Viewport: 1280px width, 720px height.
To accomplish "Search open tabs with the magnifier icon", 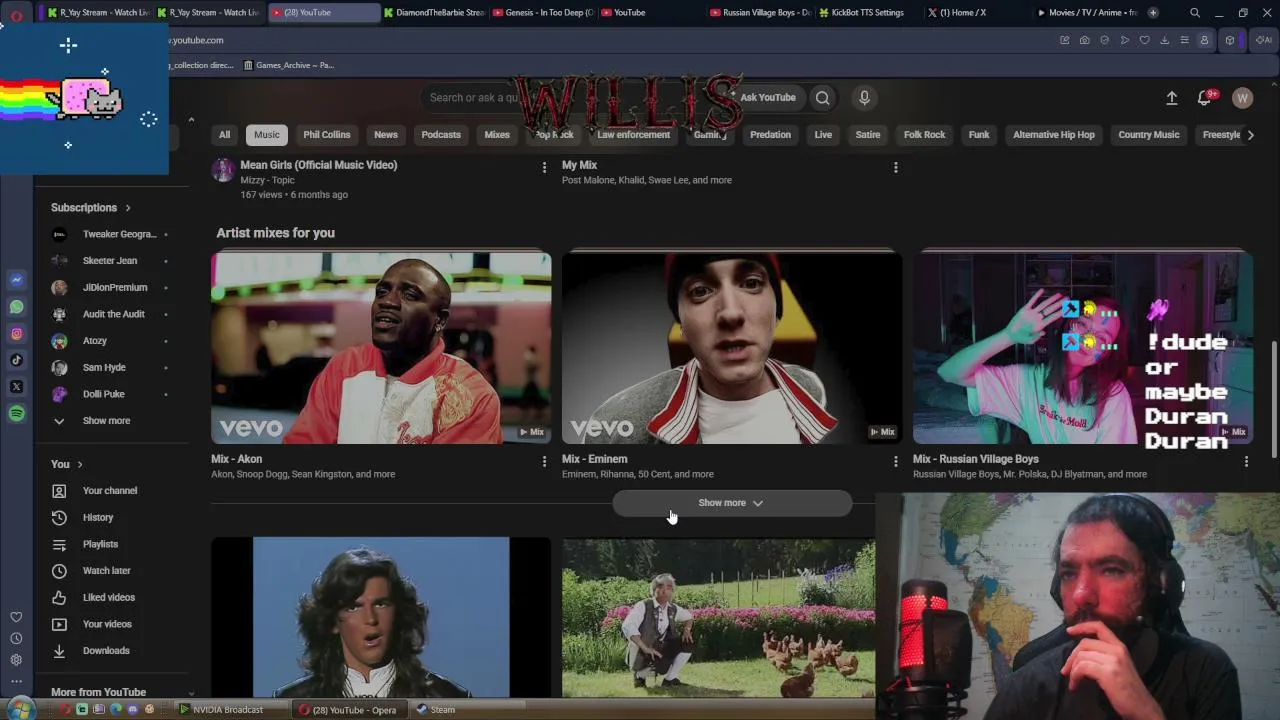I will [1195, 13].
